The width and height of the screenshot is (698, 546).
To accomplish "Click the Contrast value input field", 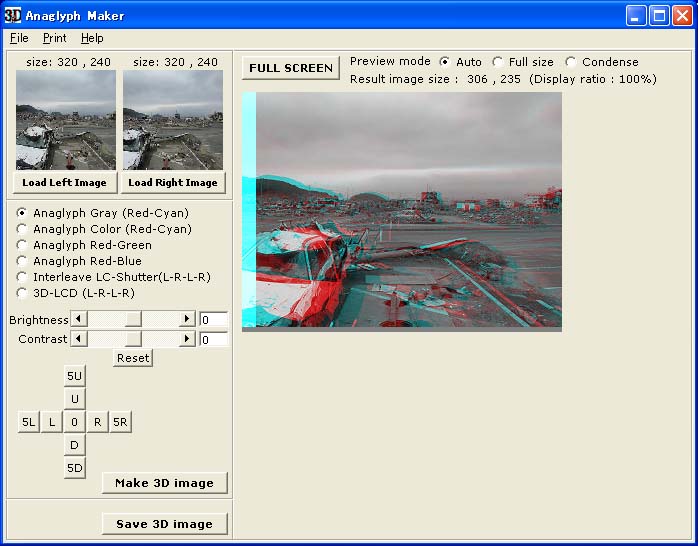I will (213, 340).
